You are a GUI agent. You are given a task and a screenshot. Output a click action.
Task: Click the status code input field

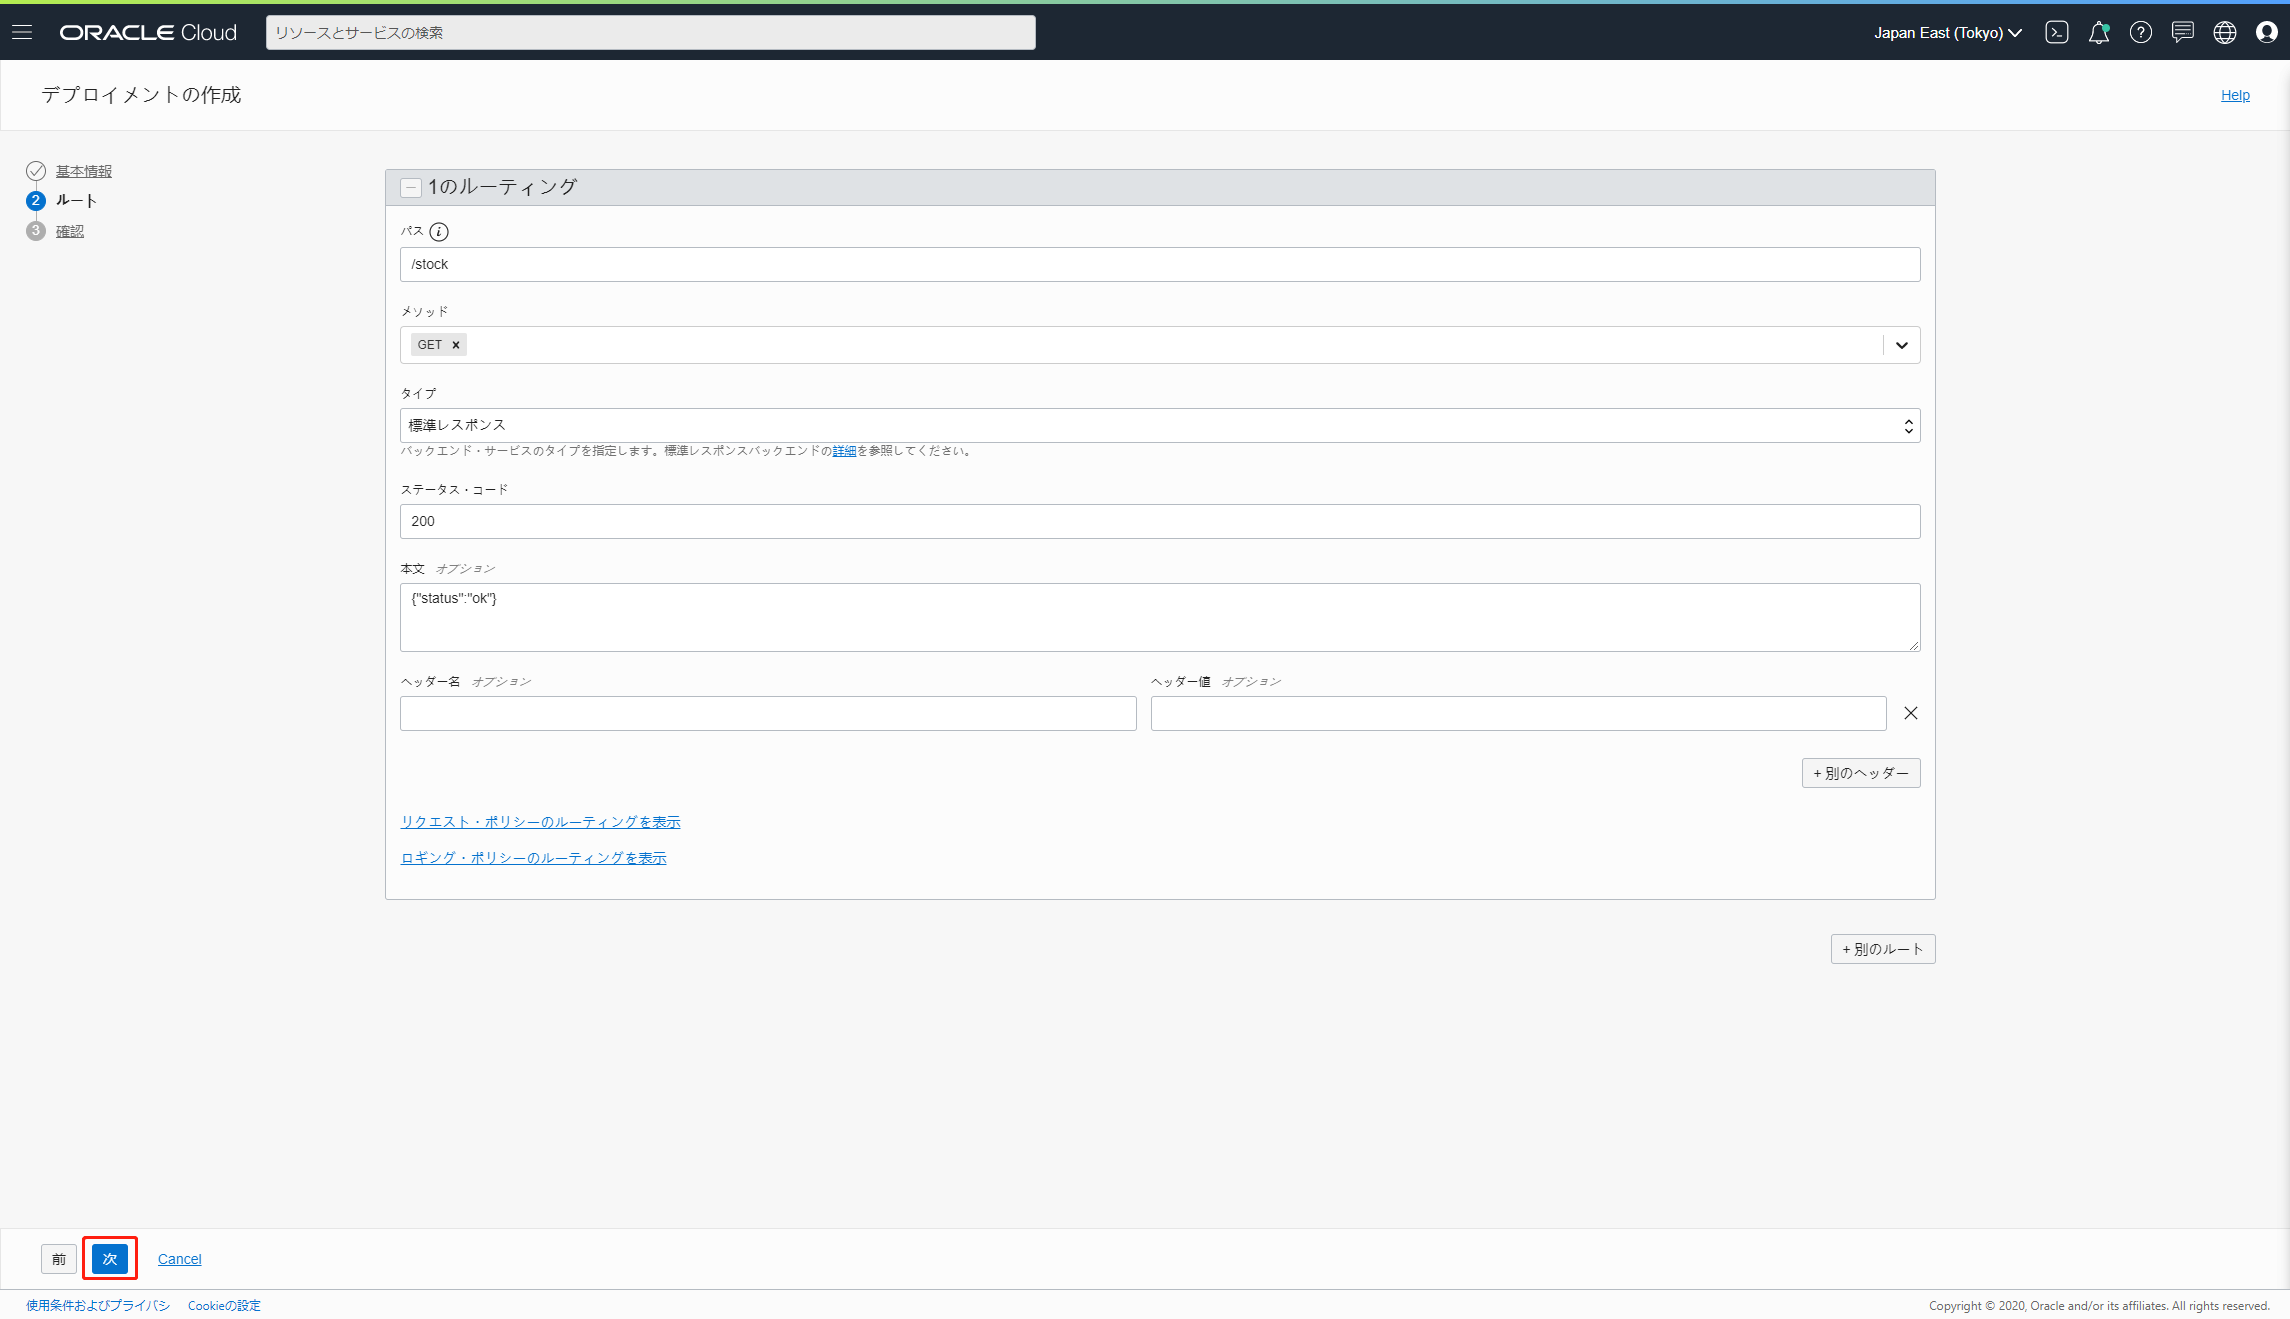pyautogui.click(x=1159, y=521)
